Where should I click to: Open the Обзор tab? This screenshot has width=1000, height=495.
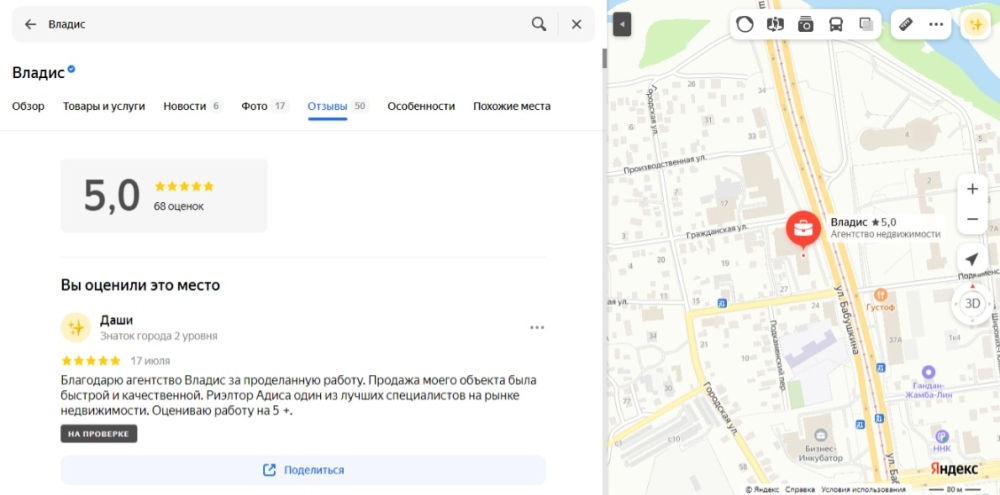pyautogui.click(x=28, y=107)
